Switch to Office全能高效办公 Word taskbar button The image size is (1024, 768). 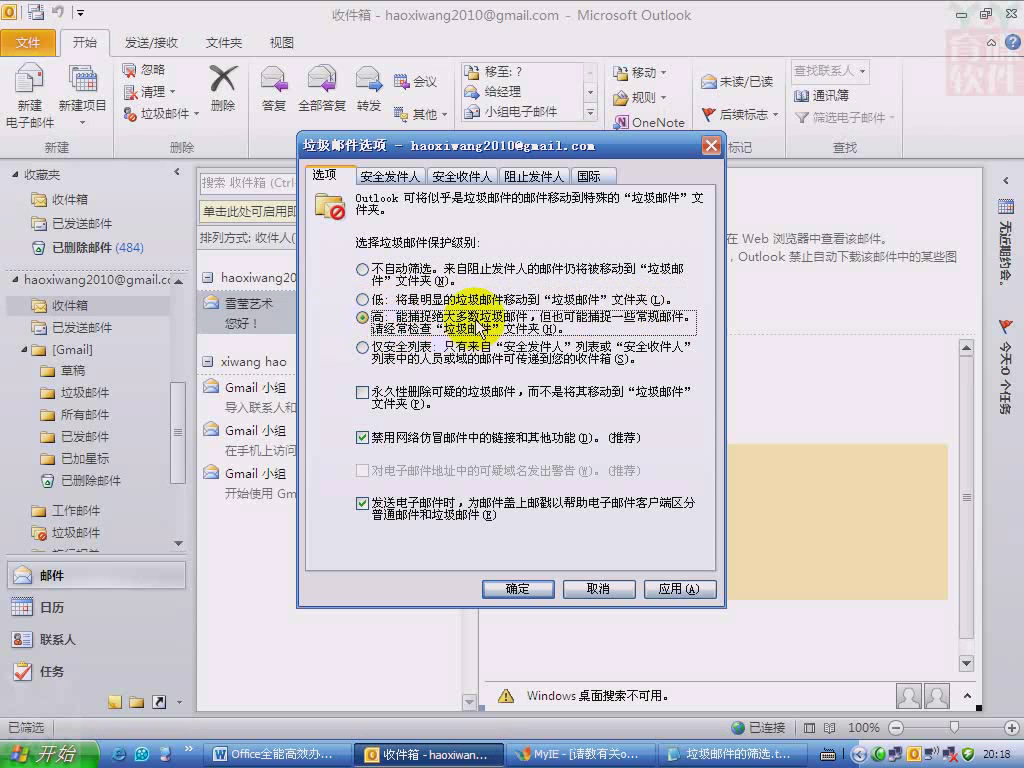click(x=280, y=754)
